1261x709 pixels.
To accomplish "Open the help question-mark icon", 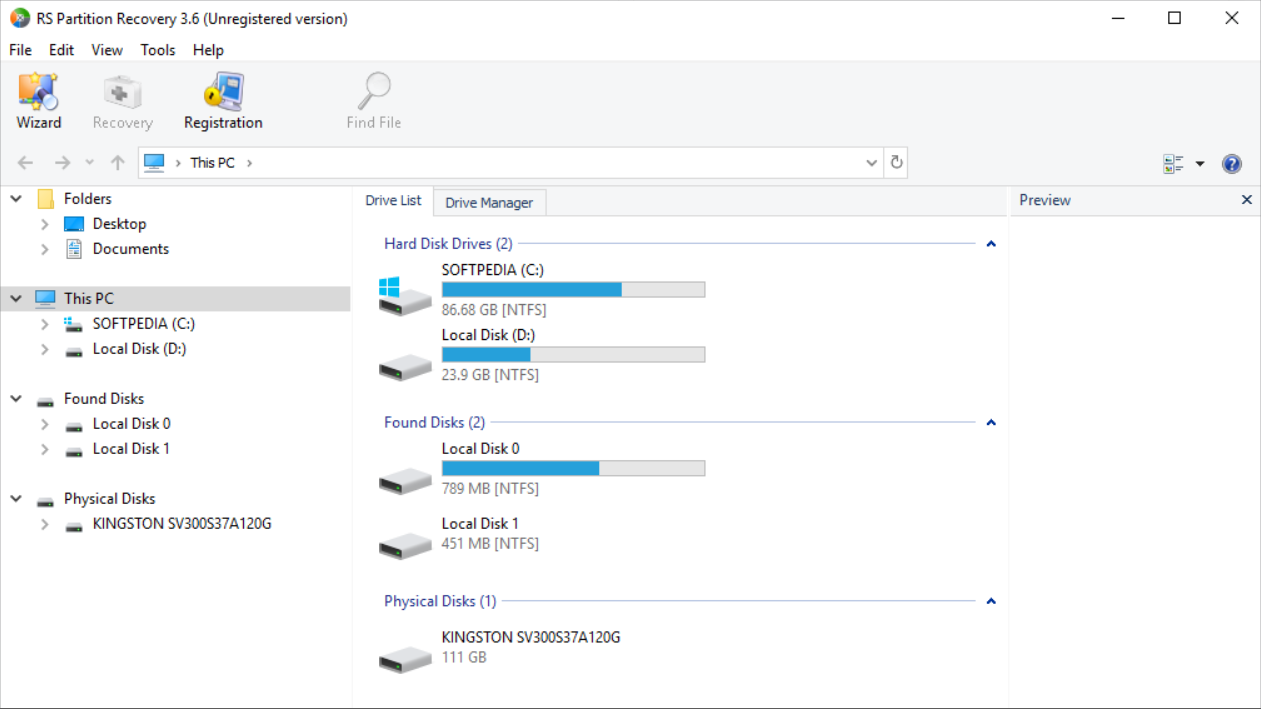I will (1232, 164).
